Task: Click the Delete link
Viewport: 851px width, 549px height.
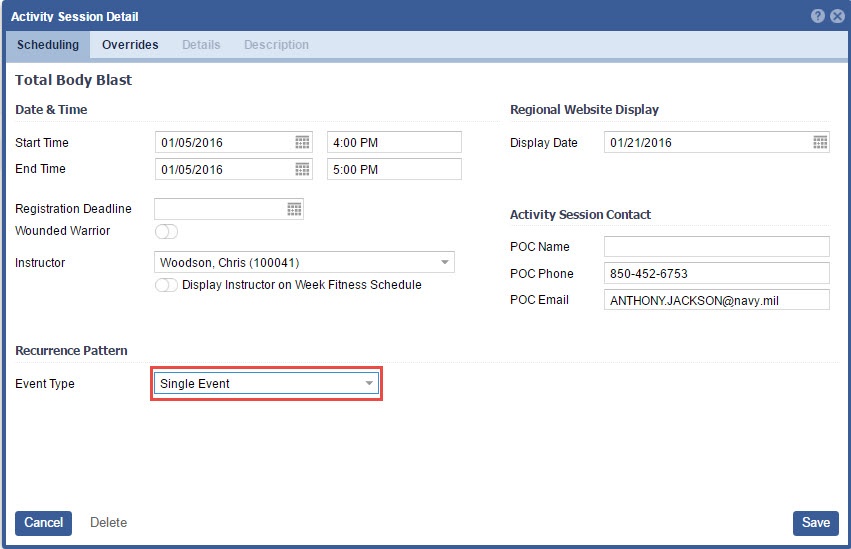Action: pos(108,523)
